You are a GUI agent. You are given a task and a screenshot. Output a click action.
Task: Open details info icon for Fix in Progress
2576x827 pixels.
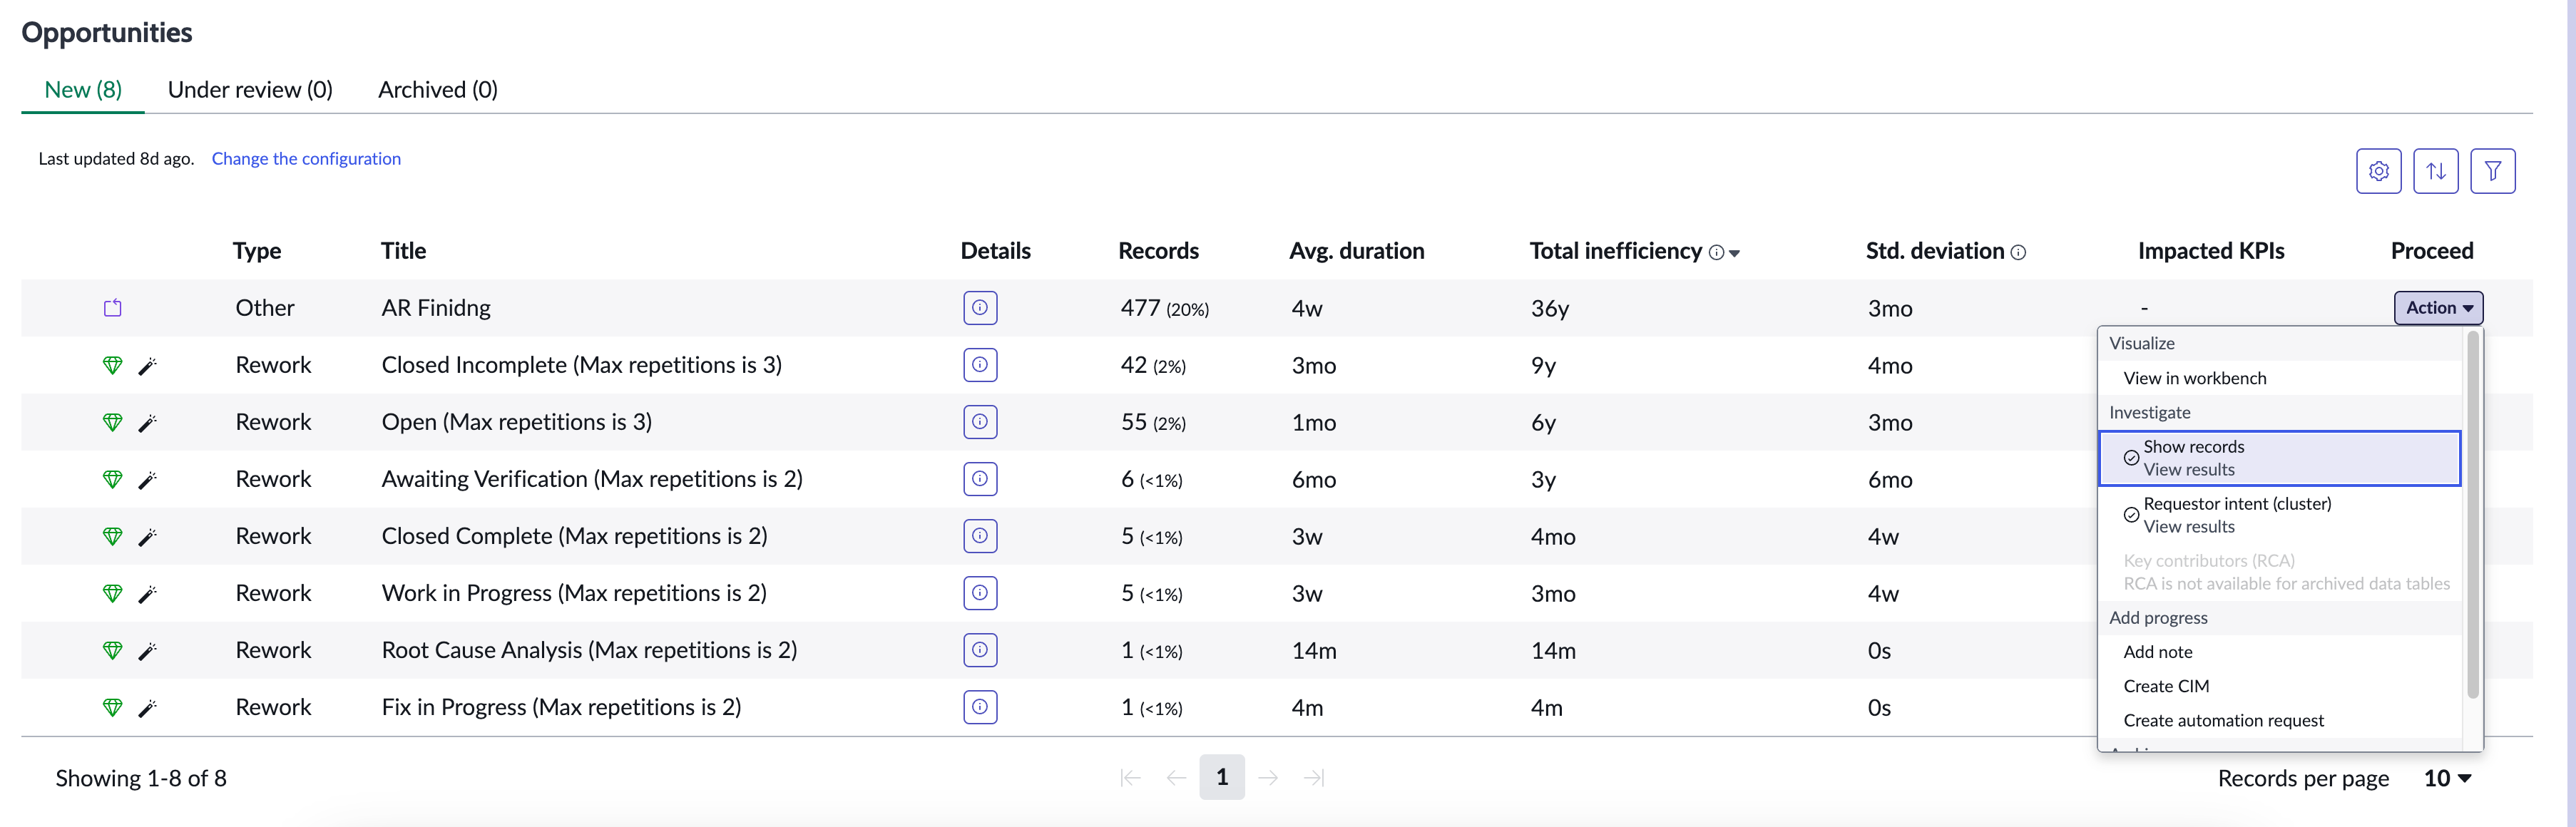point(980,707)
